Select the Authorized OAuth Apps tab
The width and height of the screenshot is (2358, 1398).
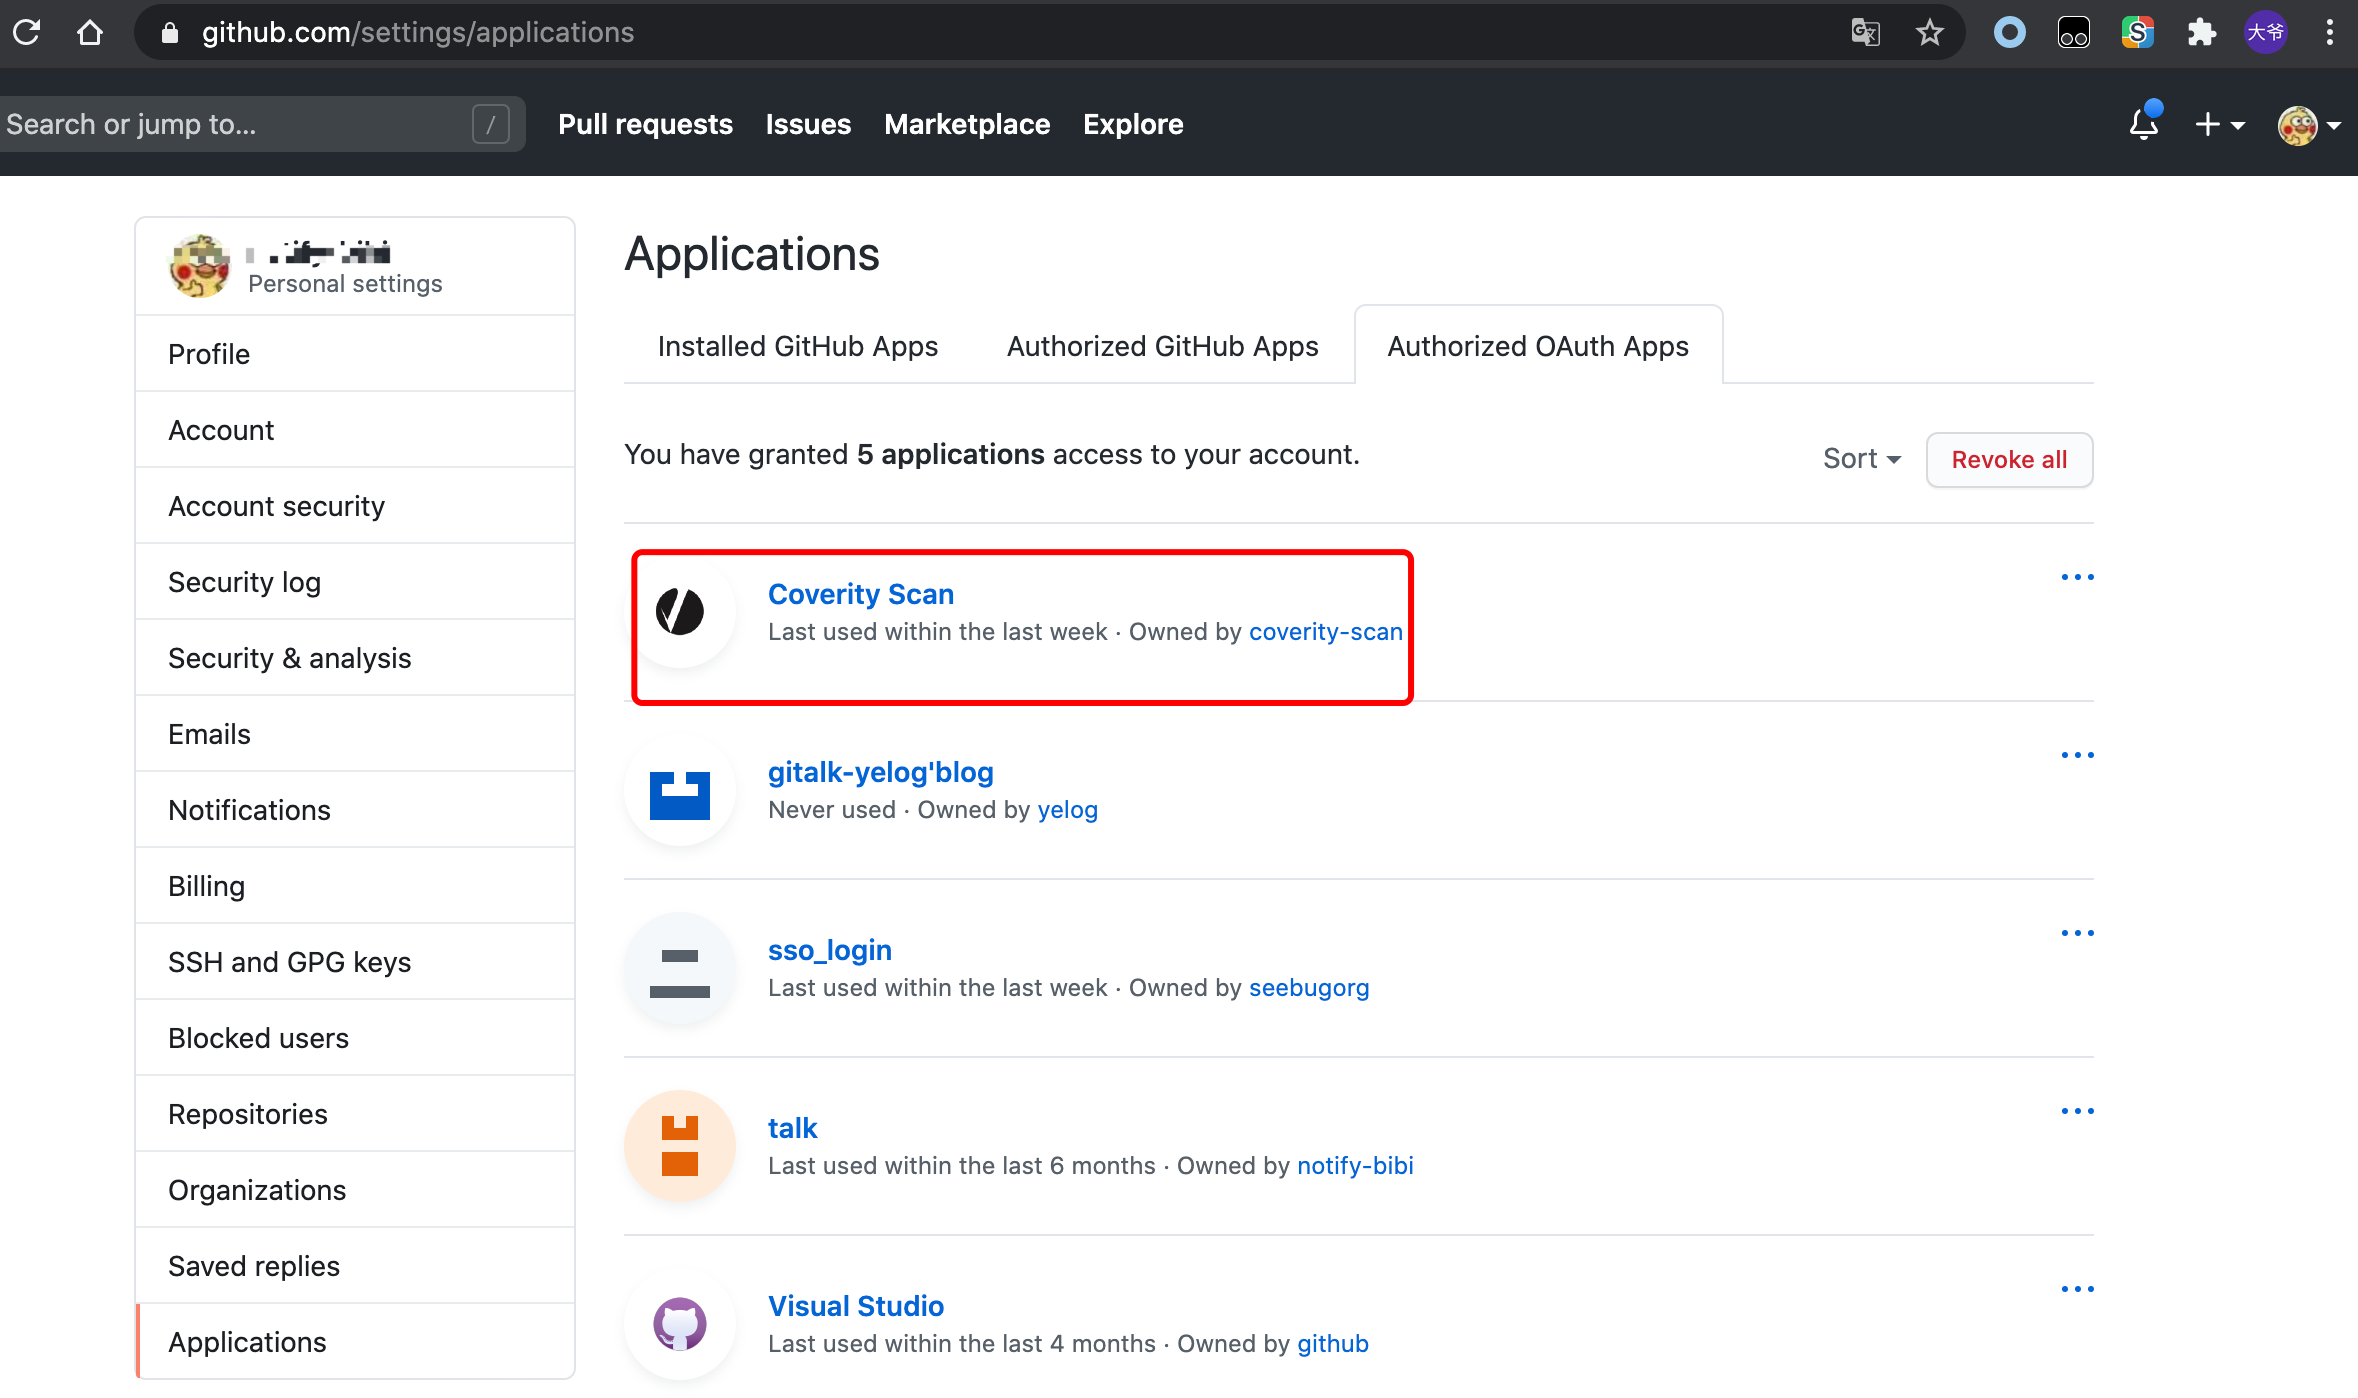tap(1538, 346)
